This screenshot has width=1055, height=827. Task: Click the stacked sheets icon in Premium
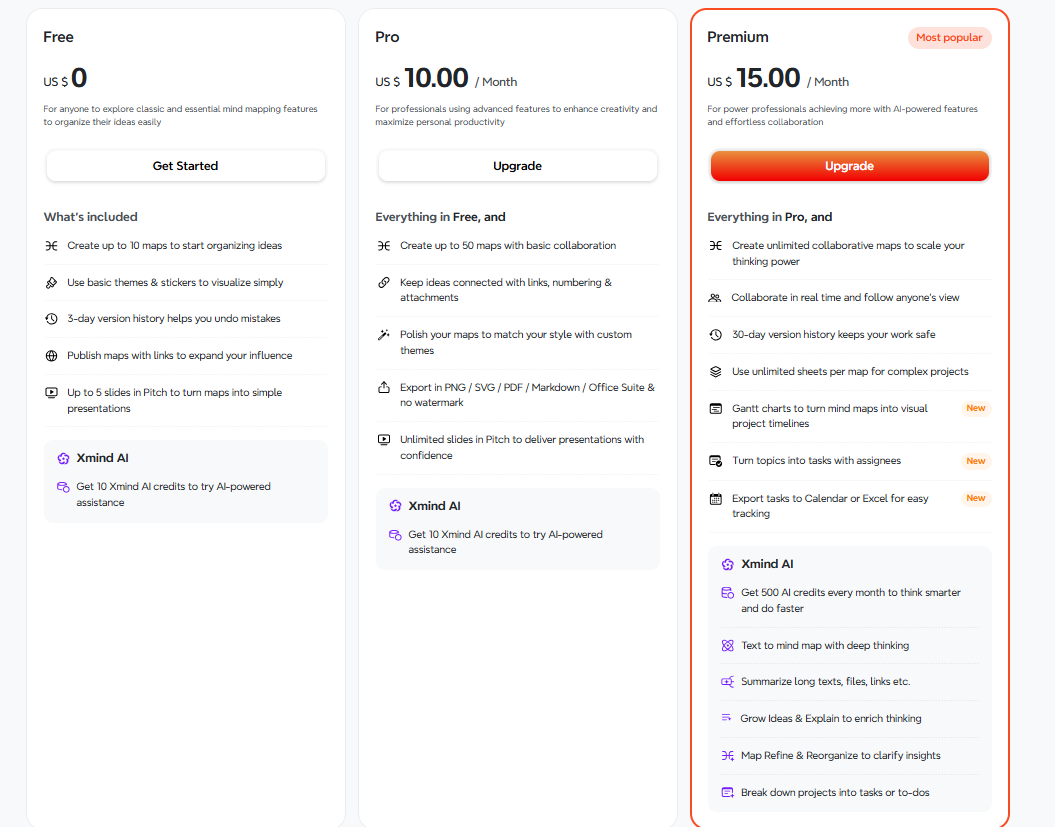point(716,372)
